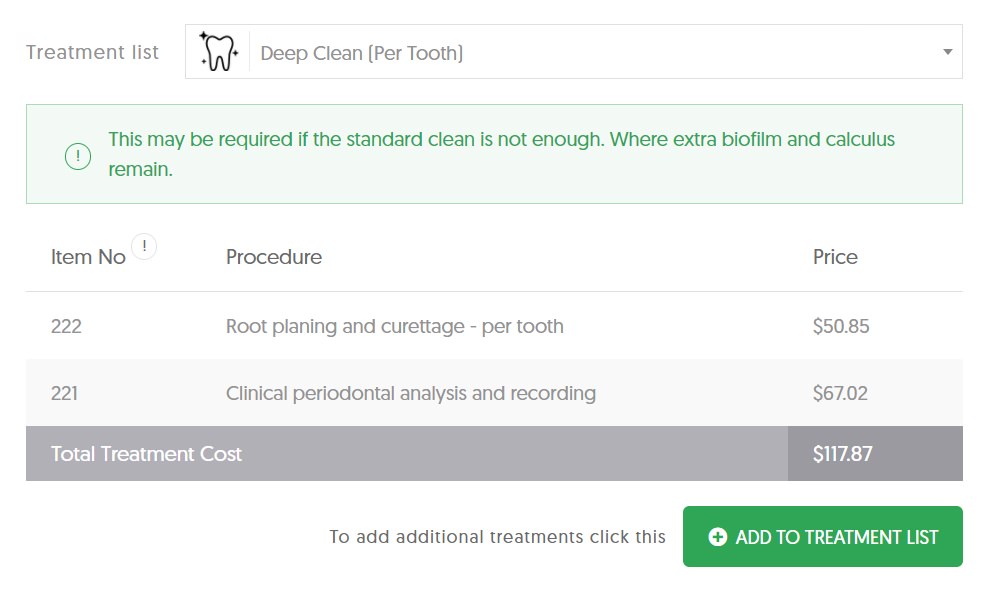Click the green deep clean notice text
This screenshot has height=599, width=997.
pyautogui.click(x=501, y=154)
